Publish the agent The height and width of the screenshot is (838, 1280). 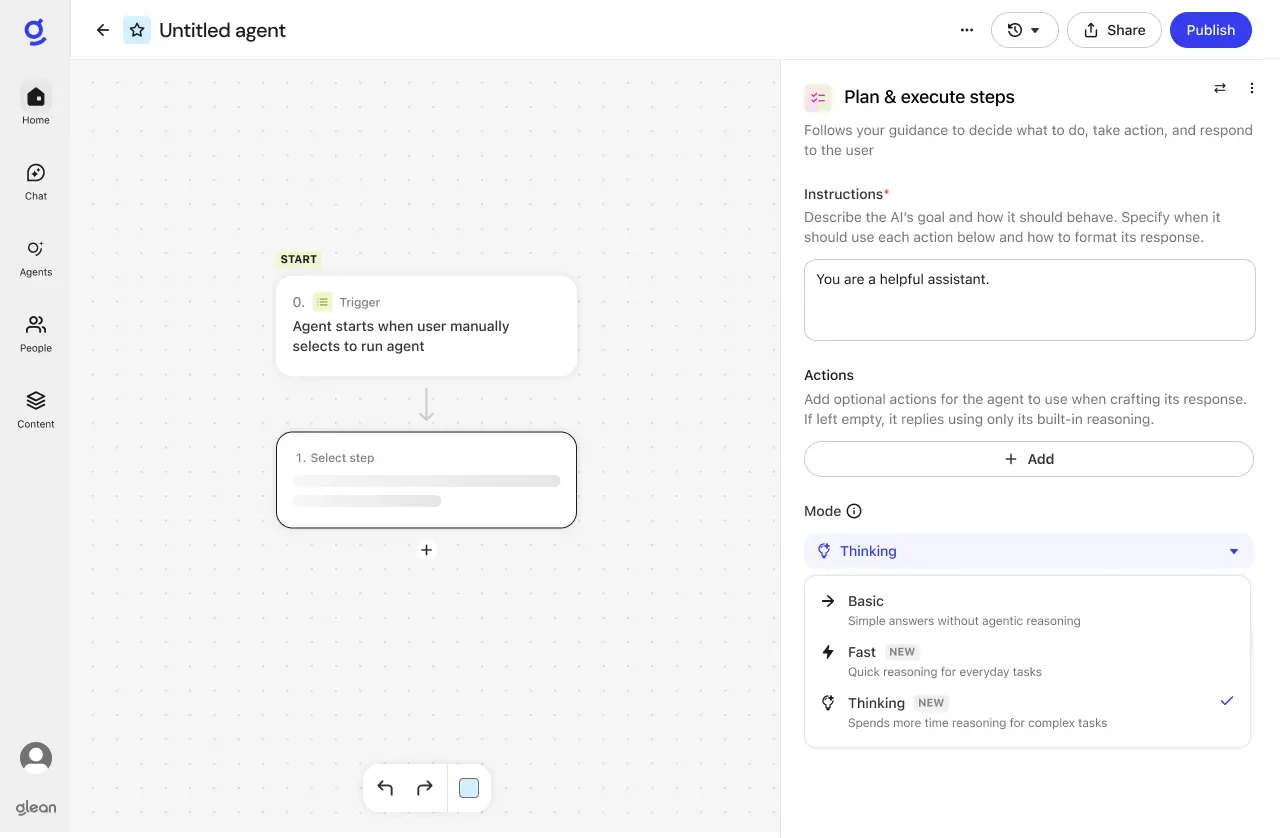(1210, 30)
